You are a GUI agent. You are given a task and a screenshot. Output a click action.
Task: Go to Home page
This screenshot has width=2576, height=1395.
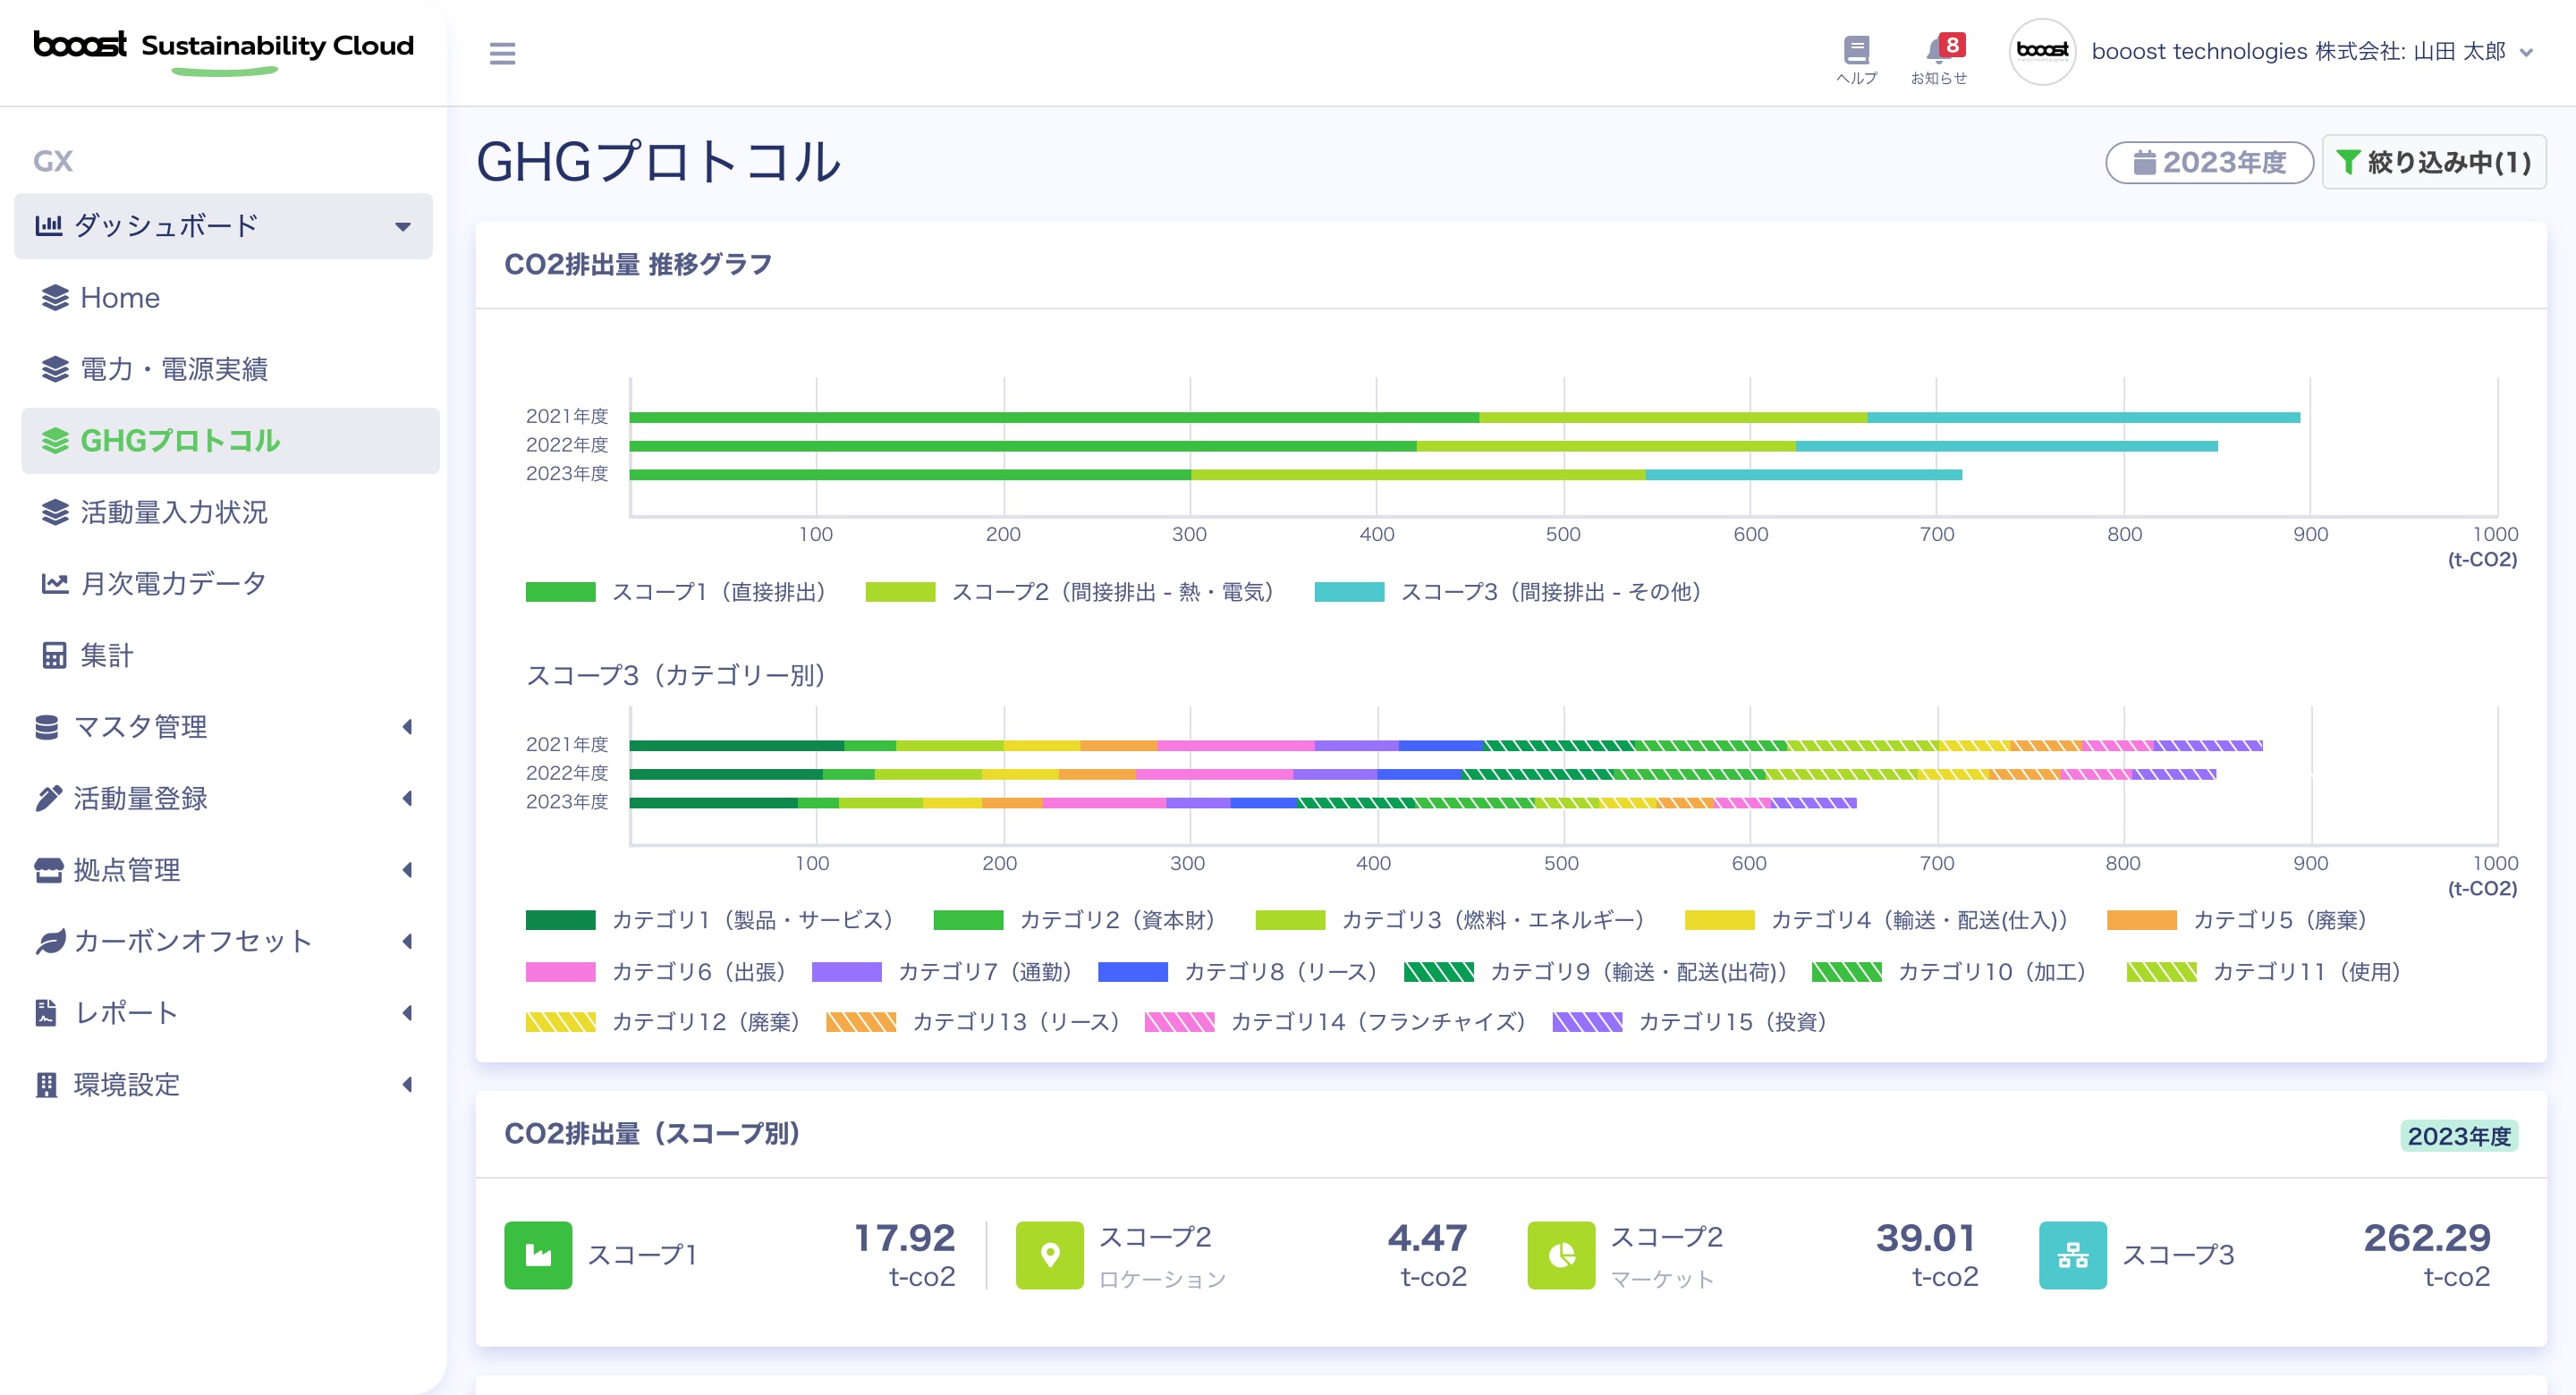click(x=120, y=298)
